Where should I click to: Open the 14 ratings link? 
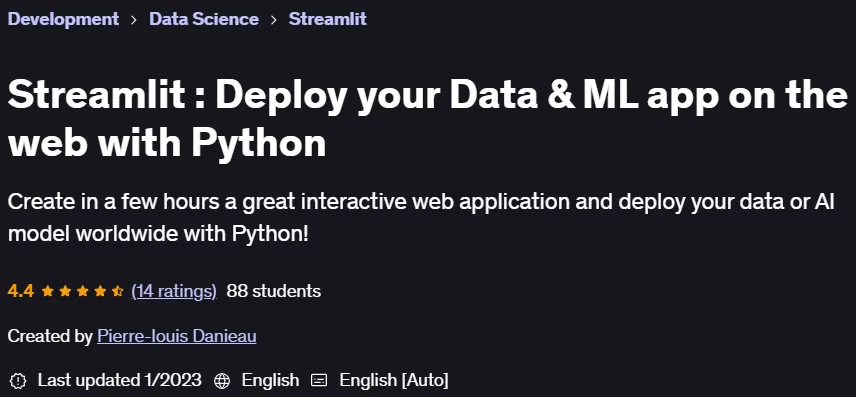tap(174, 291)
